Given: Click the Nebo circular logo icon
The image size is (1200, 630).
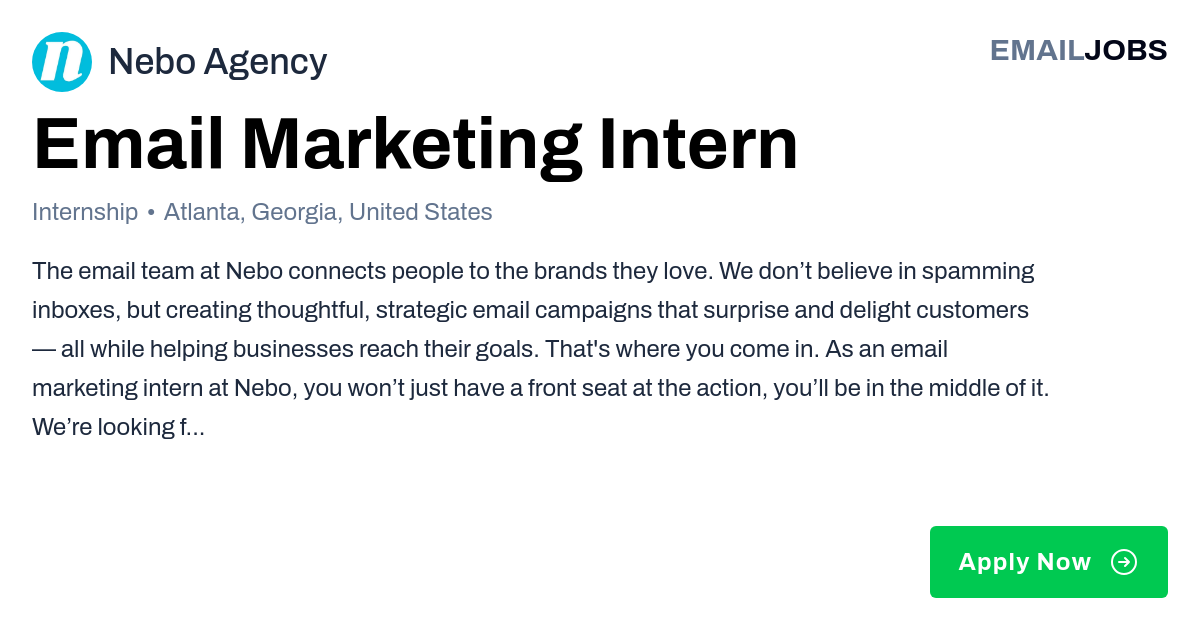Looking at the screenshot, I should point(62,62).
